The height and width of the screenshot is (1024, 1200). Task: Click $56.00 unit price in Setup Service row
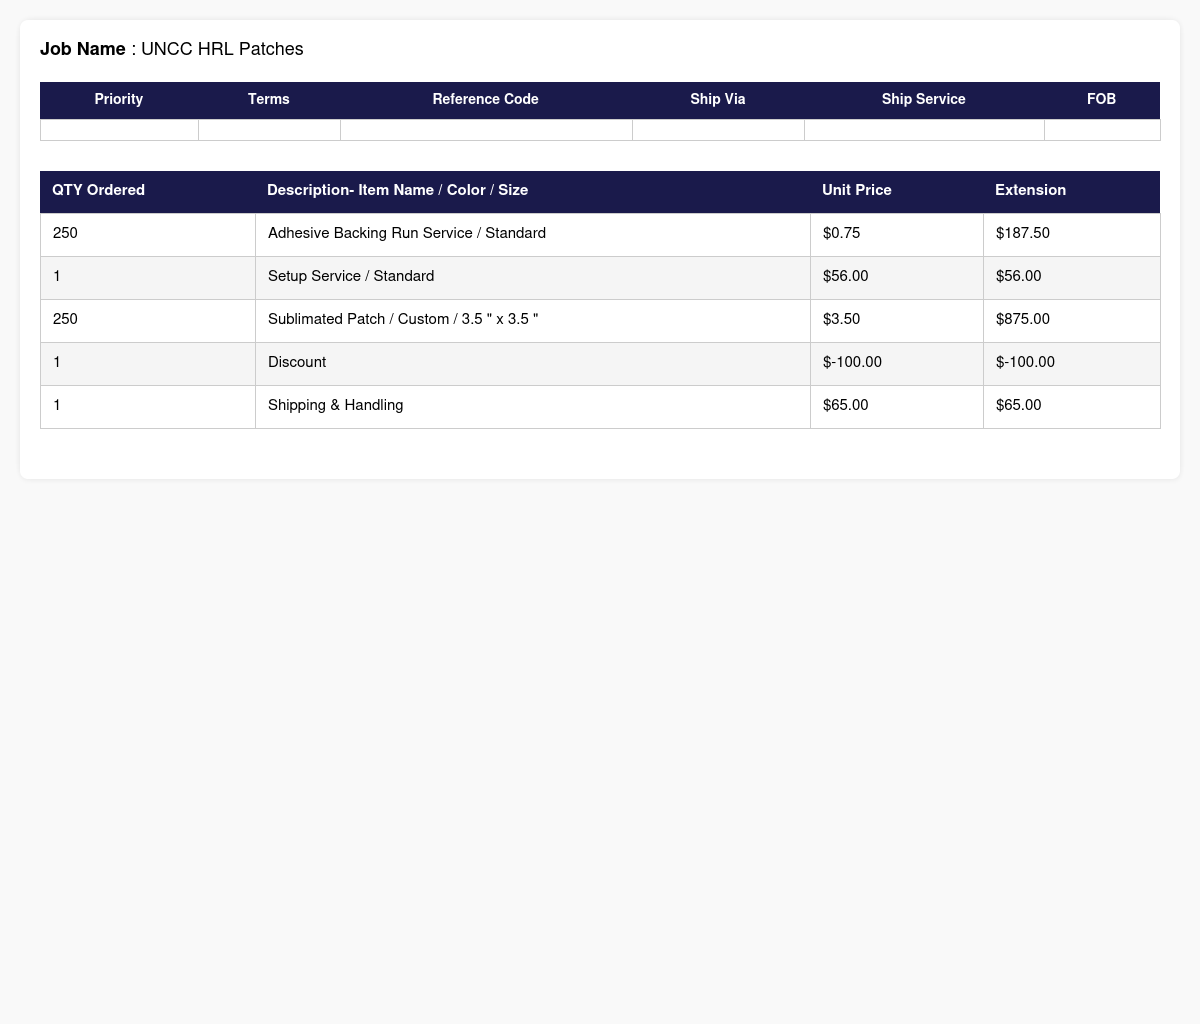845,276
